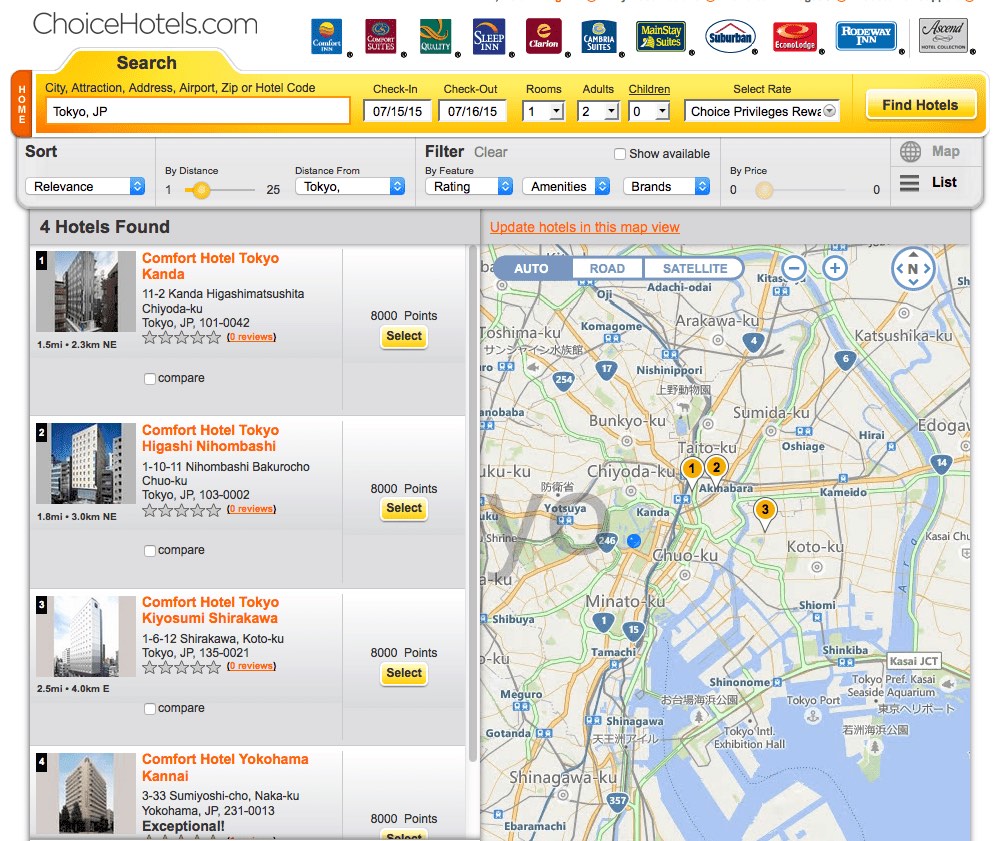The image size is (1004, 841).
Task: Click the Comfort Inn brand logo
Action: [327, 37]
